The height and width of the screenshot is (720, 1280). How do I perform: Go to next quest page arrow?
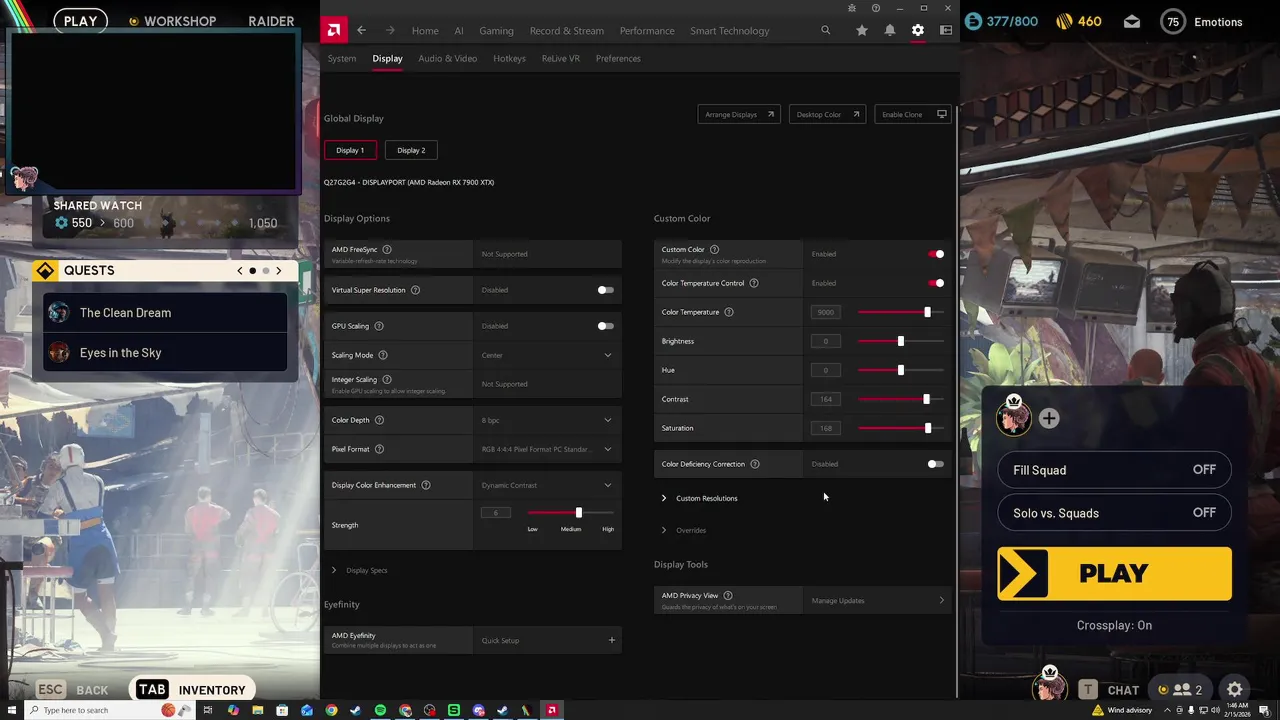[x=278, y=271]
